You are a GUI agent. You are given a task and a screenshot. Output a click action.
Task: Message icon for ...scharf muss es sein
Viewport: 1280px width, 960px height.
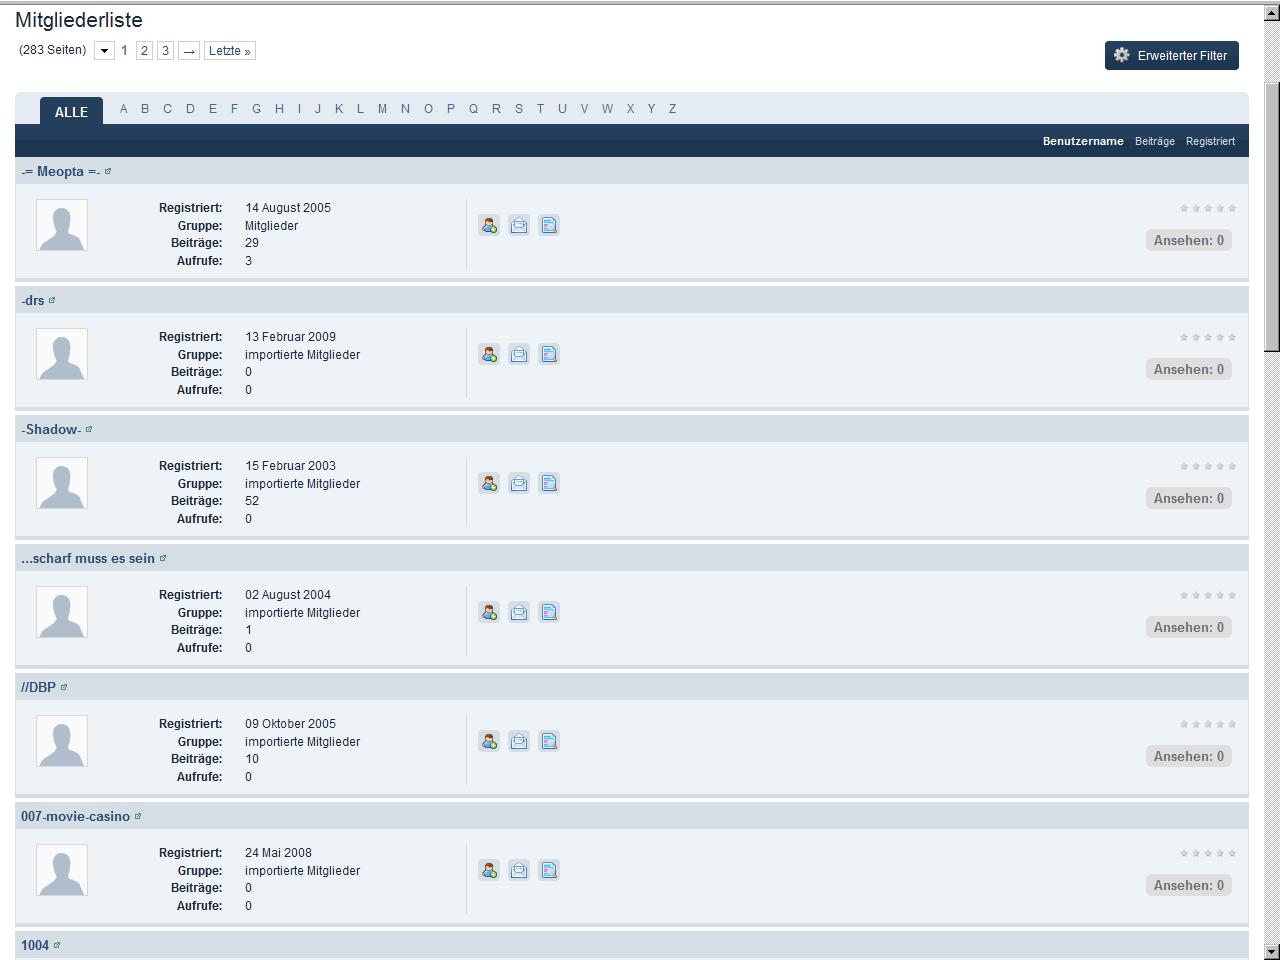(519, 612)
